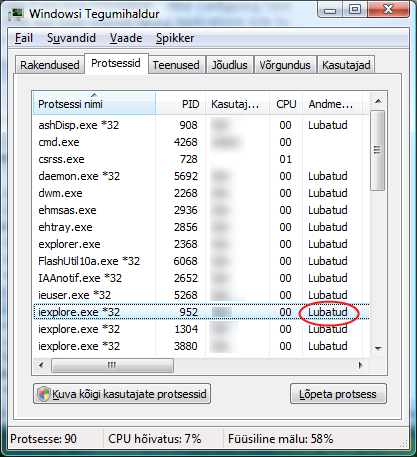The height and width of the screenshot is (457, 417).
Task: Open the Spikker menu
Action: coord(175,38)
